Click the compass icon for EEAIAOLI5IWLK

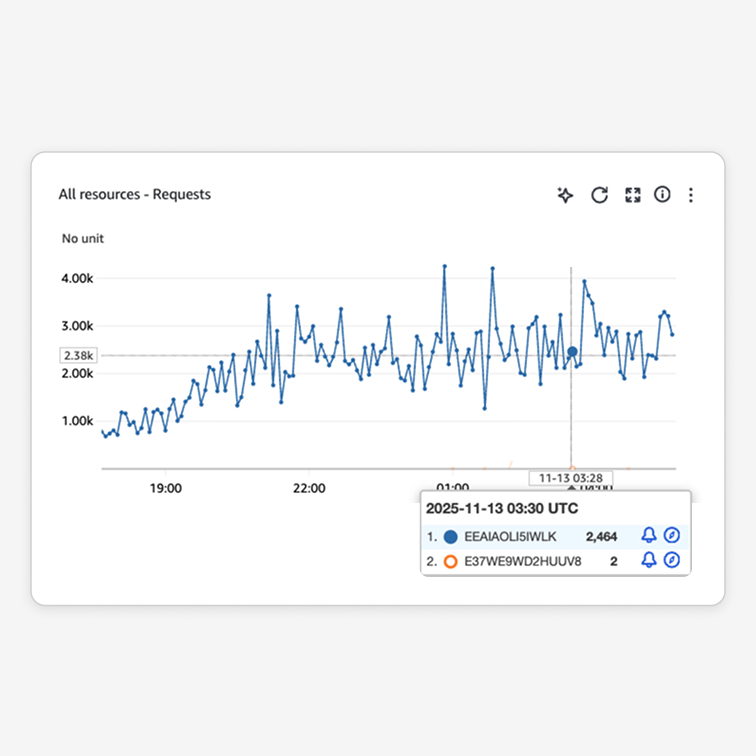point(672,536)
